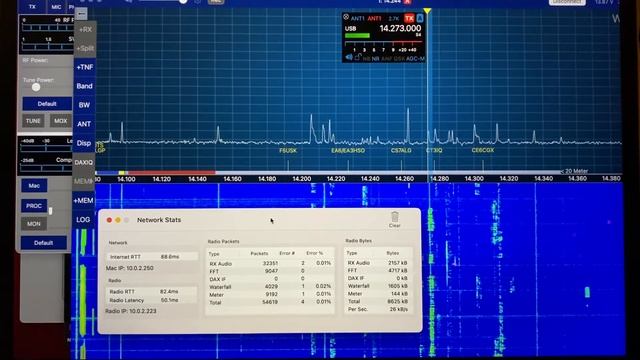Click the +Split side menu button

point(85,49)
